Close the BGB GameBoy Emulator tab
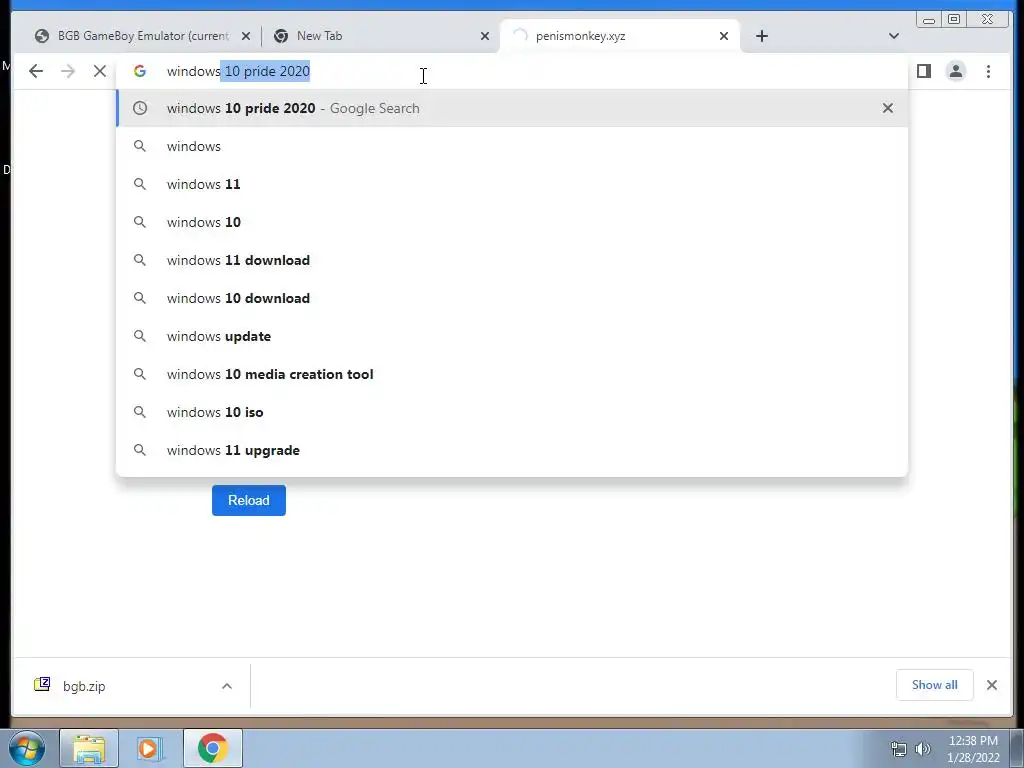This screenshot has height=768, width=1024. (x=246, y=36)
